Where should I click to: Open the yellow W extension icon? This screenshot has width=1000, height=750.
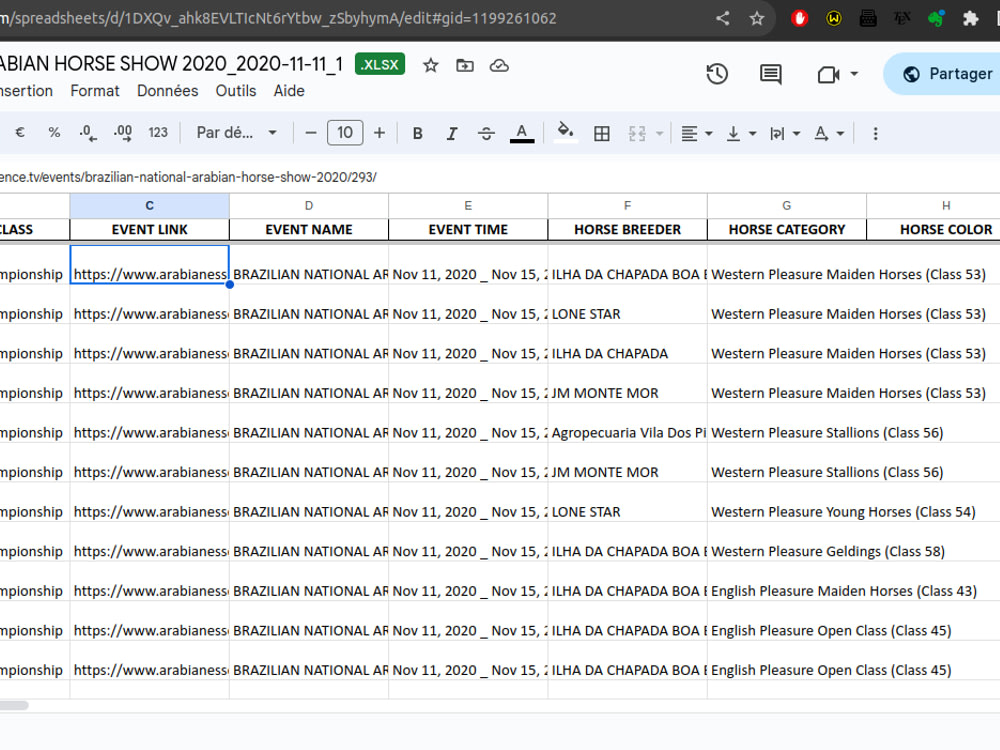coord(834,18)
